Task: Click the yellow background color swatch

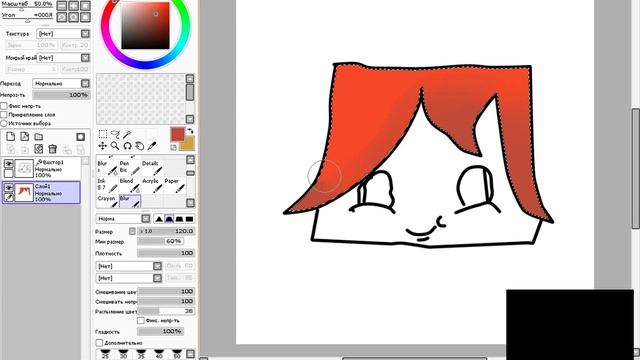Action: point(189,144)
